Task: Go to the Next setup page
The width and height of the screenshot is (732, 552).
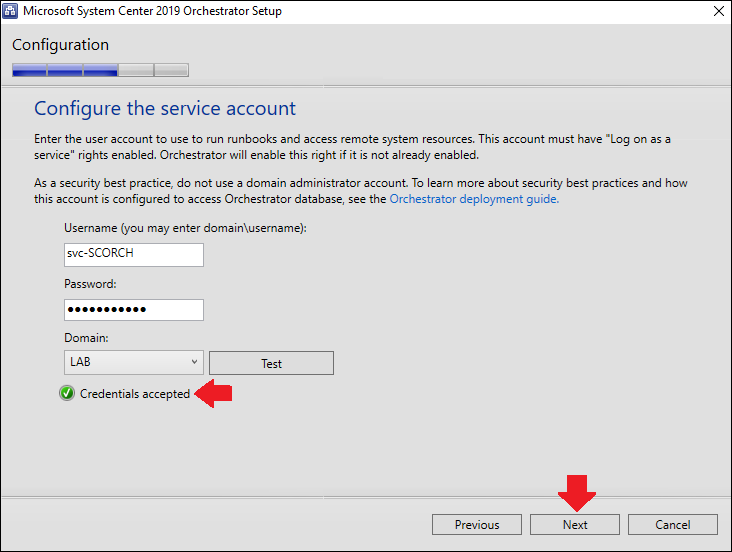Action: coord(575,524)
